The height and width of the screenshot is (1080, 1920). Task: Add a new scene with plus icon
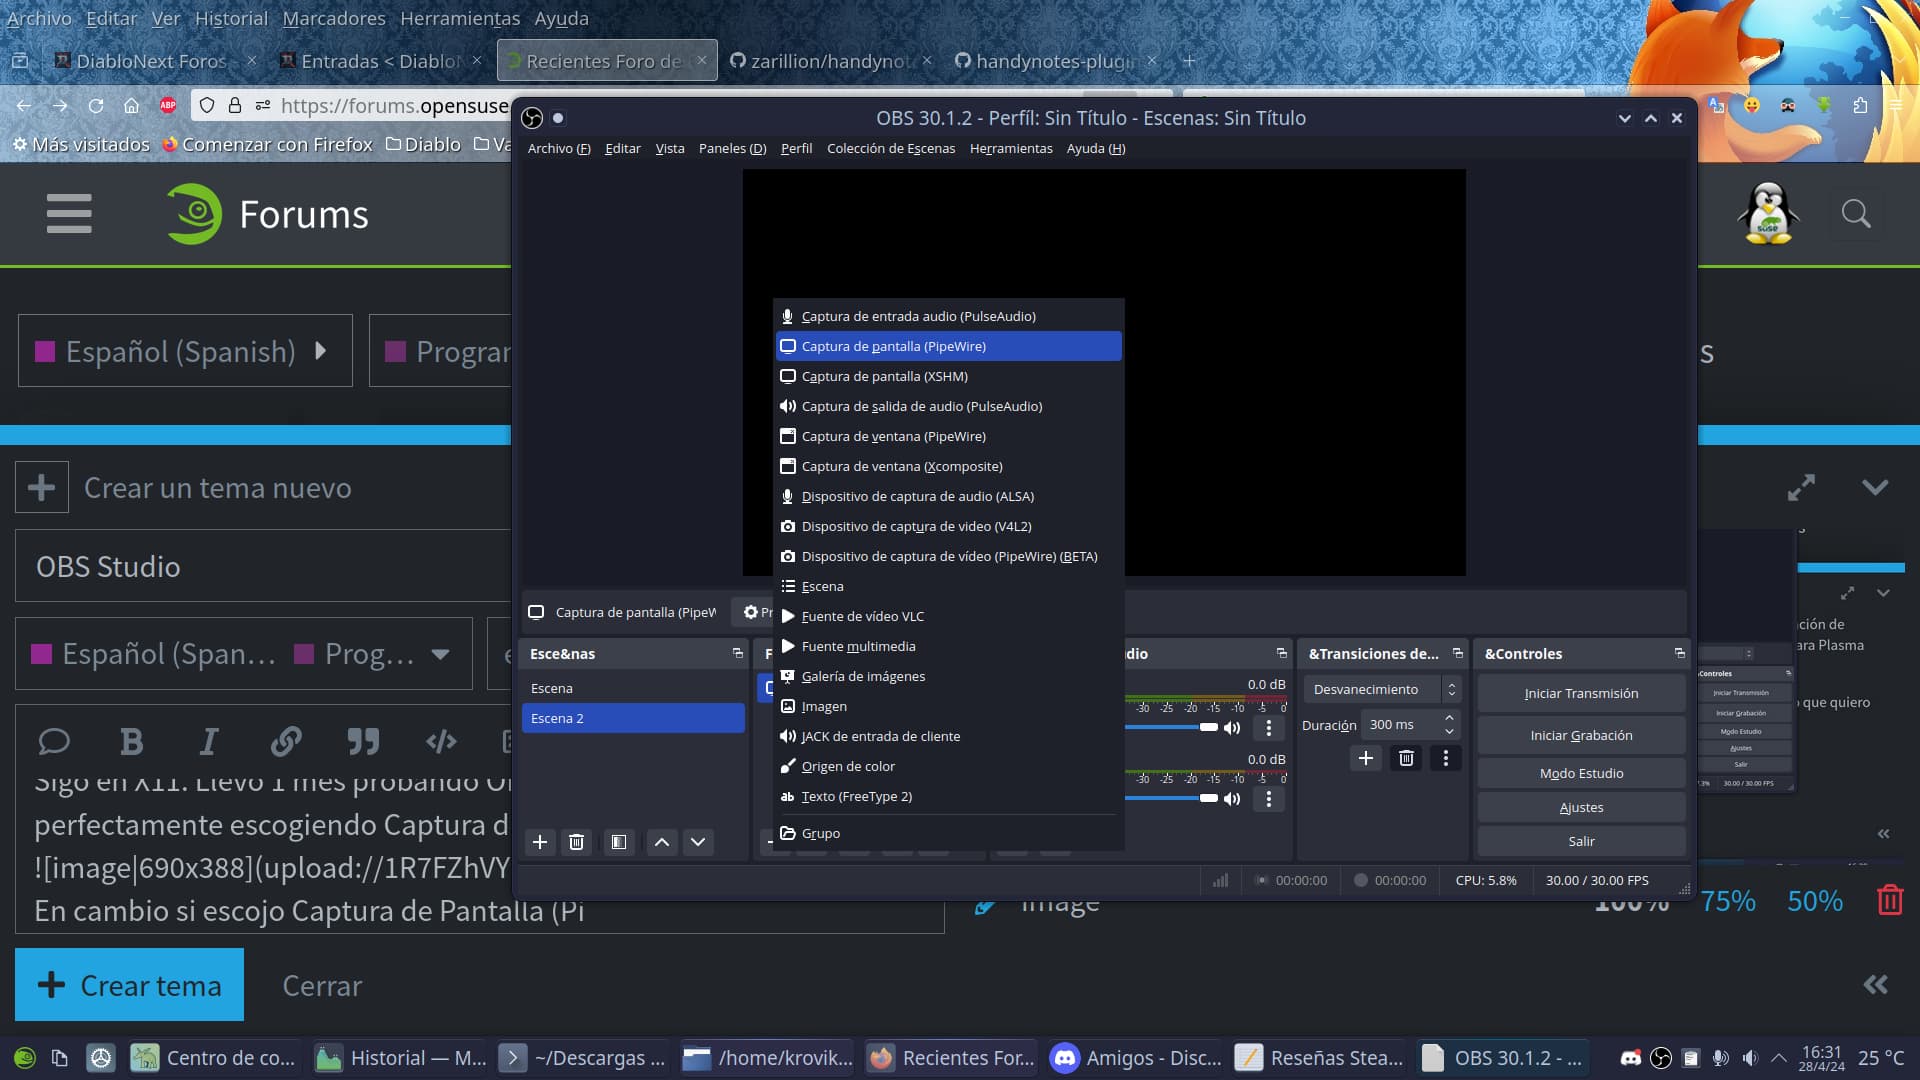(x=540, y=842)
